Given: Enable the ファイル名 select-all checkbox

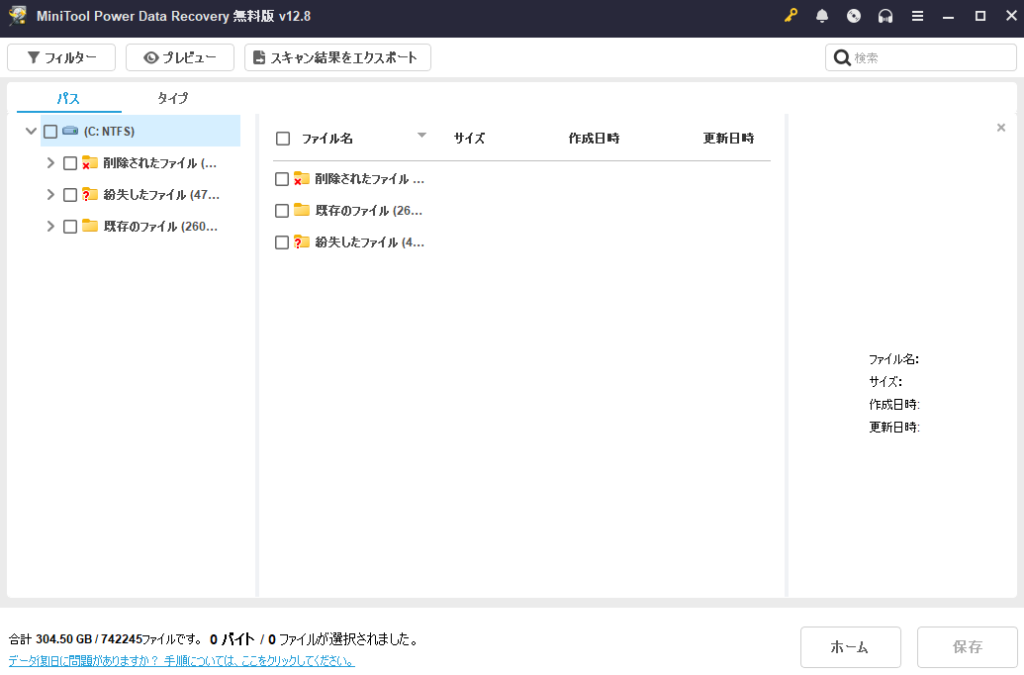Looking at the screenshot, I should click(x=282, y=138).
